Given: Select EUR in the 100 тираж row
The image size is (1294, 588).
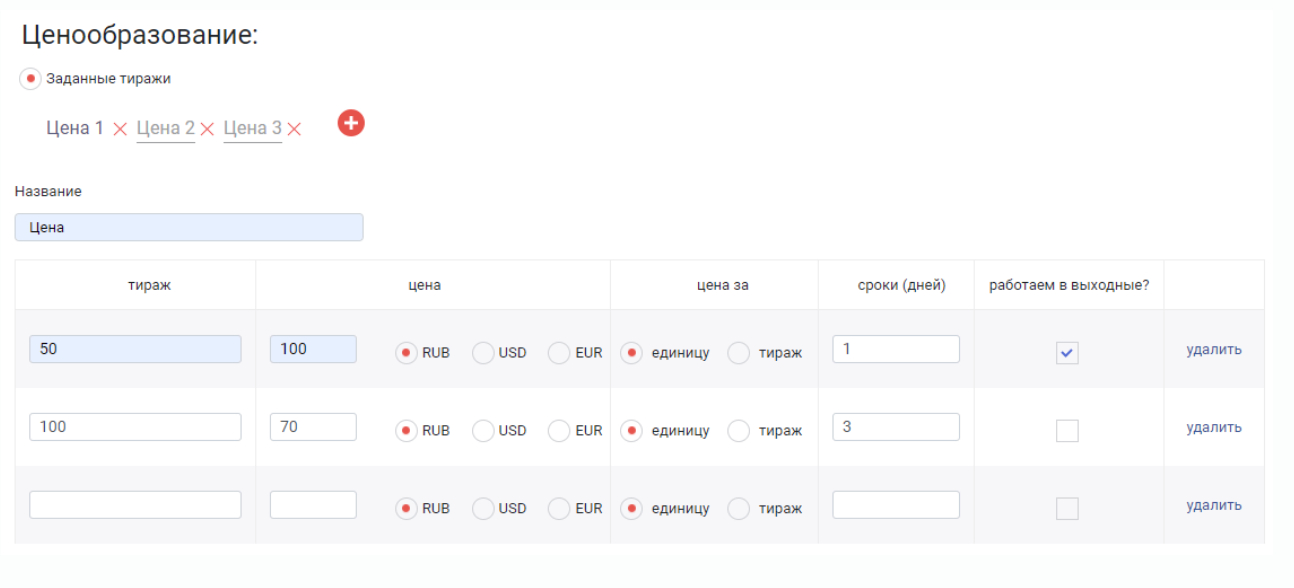Looking at the screenshot, I should pyautogui.click(x=559, y=431).
